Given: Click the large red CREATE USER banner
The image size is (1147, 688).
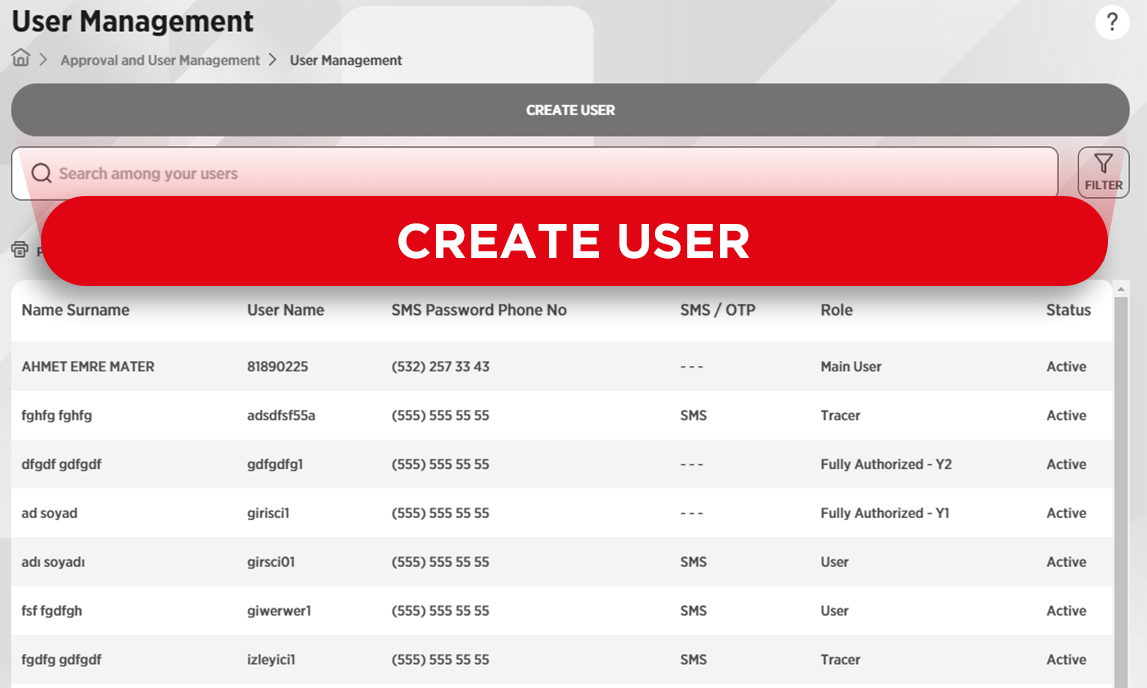Looking at the screenshot, I should click(x=574, y=241).
